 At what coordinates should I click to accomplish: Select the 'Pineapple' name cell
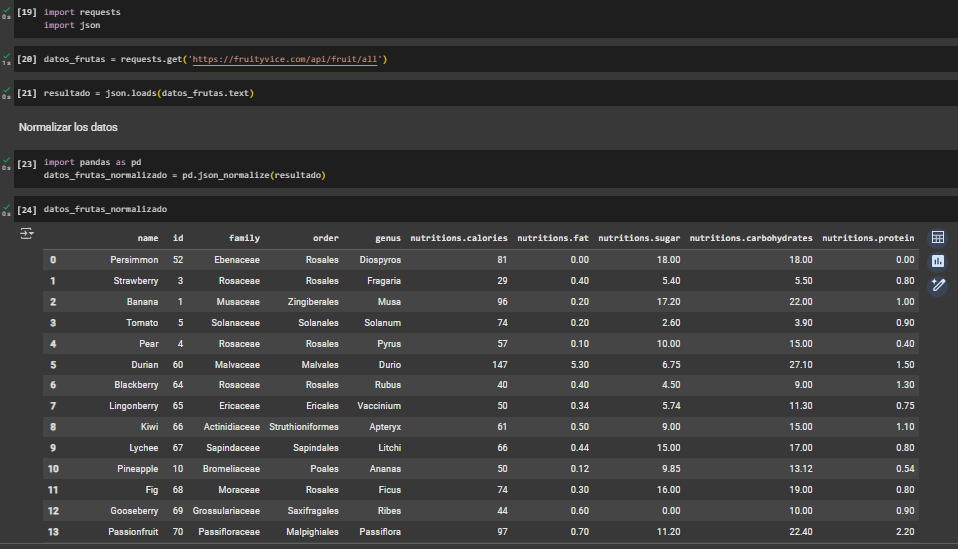tap(137, 469)
